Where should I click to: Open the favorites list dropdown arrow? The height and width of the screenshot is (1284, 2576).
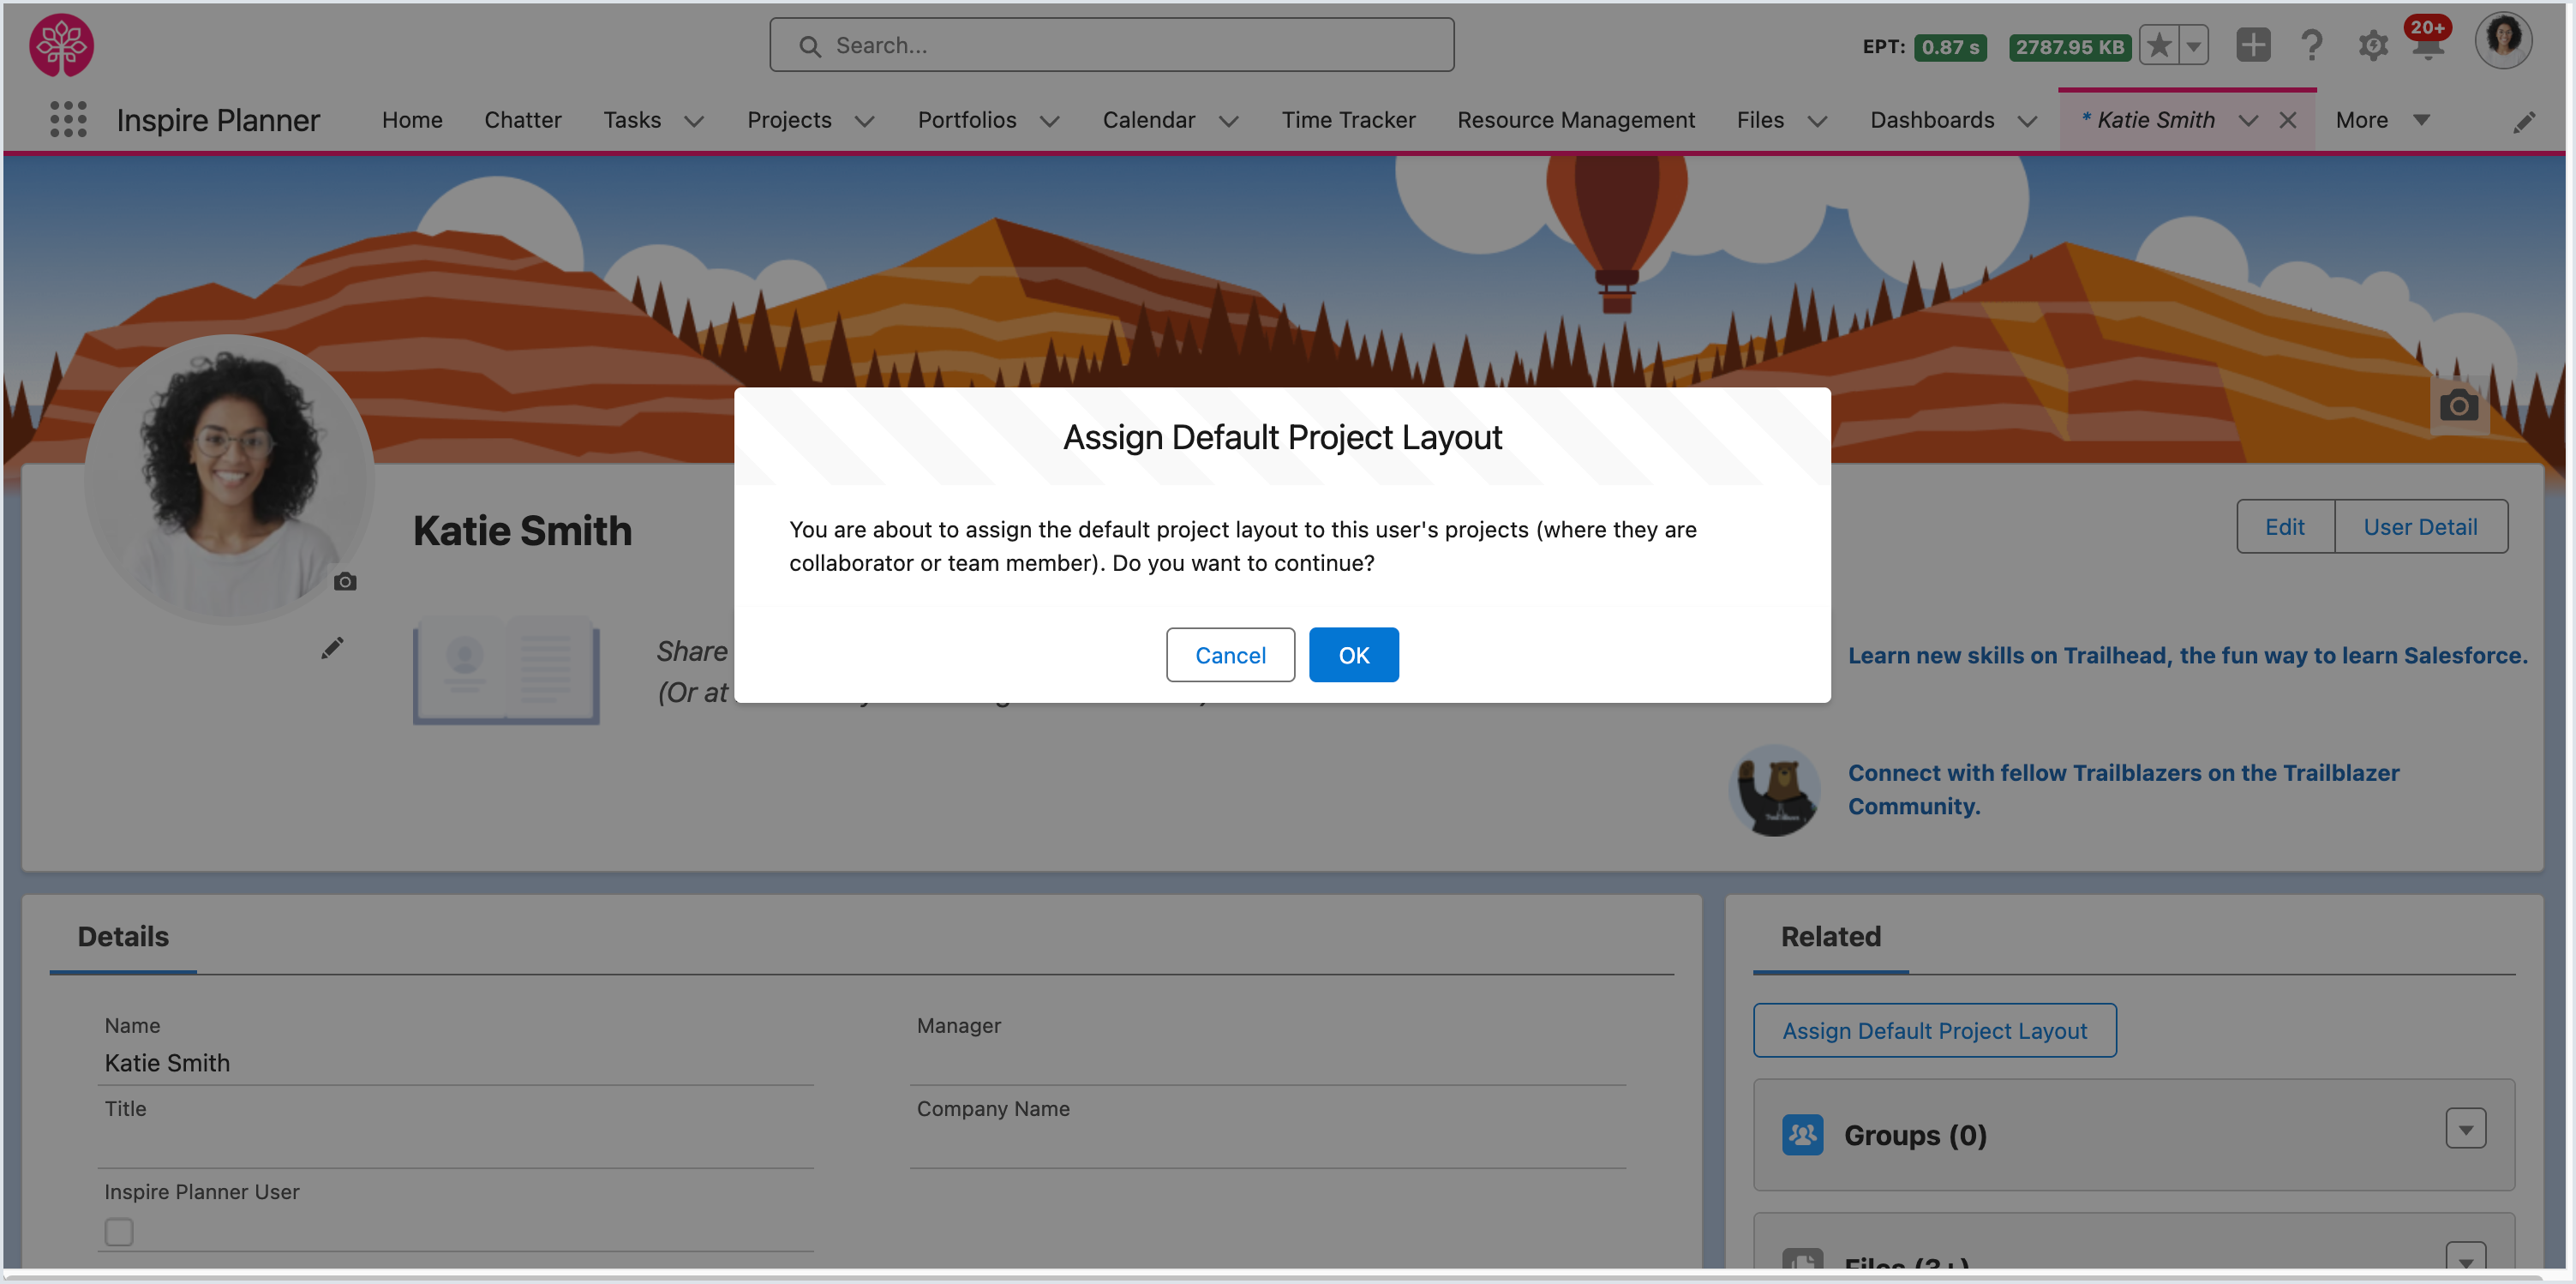2193,46
